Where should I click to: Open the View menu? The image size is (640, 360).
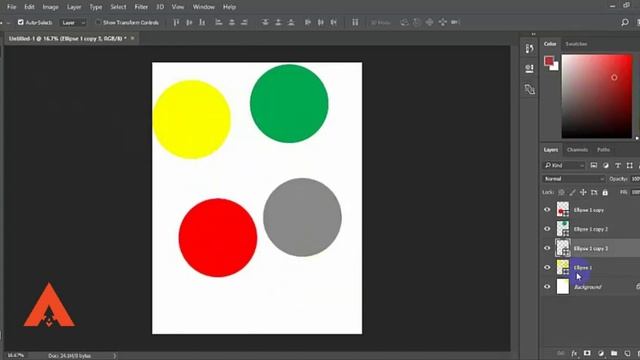click(x=178, y=7)
